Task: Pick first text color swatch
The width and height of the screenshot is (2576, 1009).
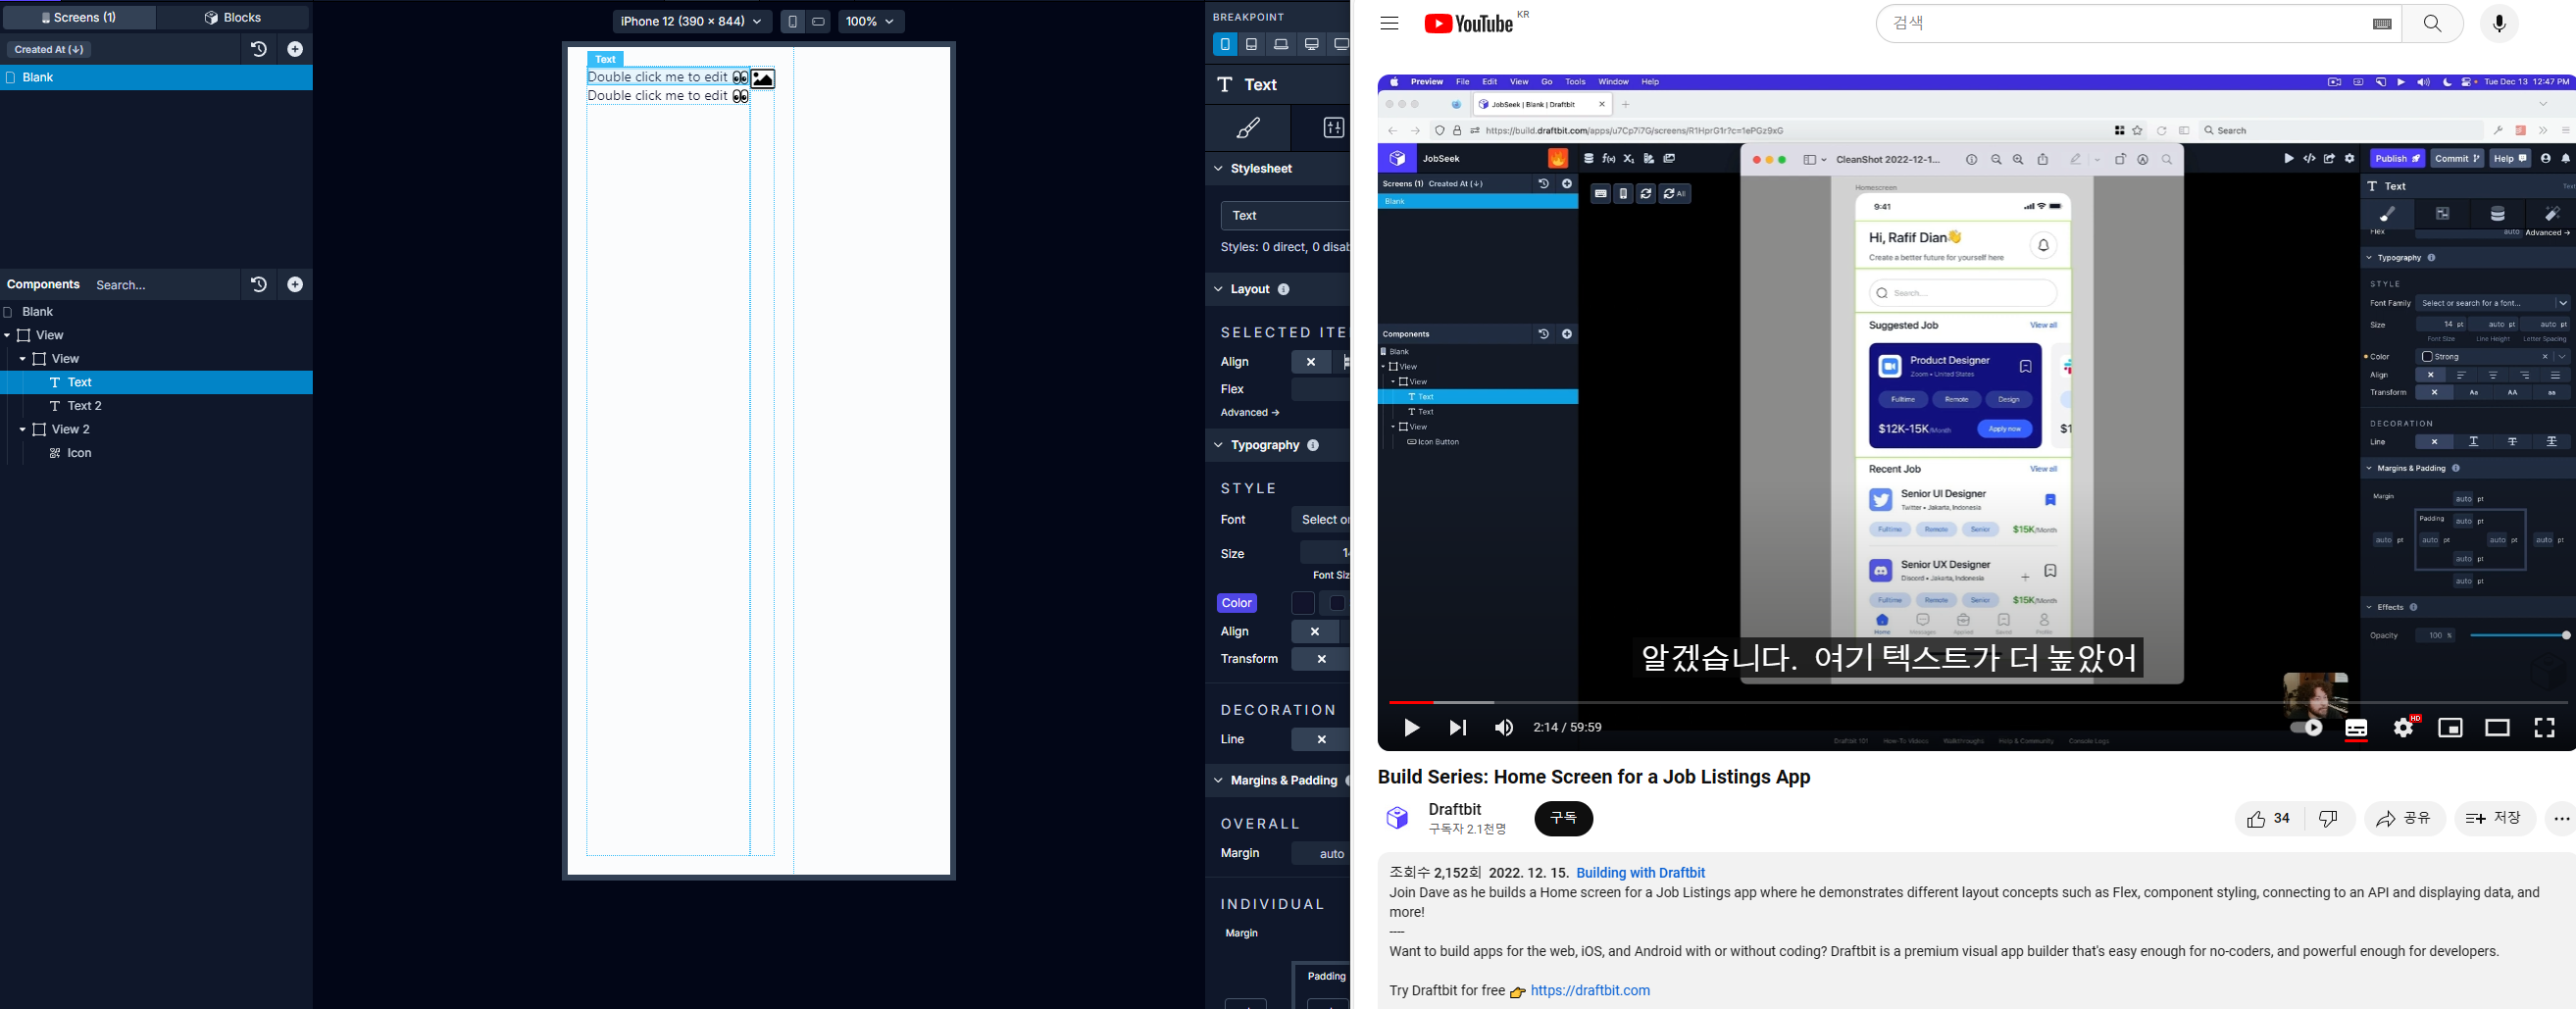Action: 1303,603
